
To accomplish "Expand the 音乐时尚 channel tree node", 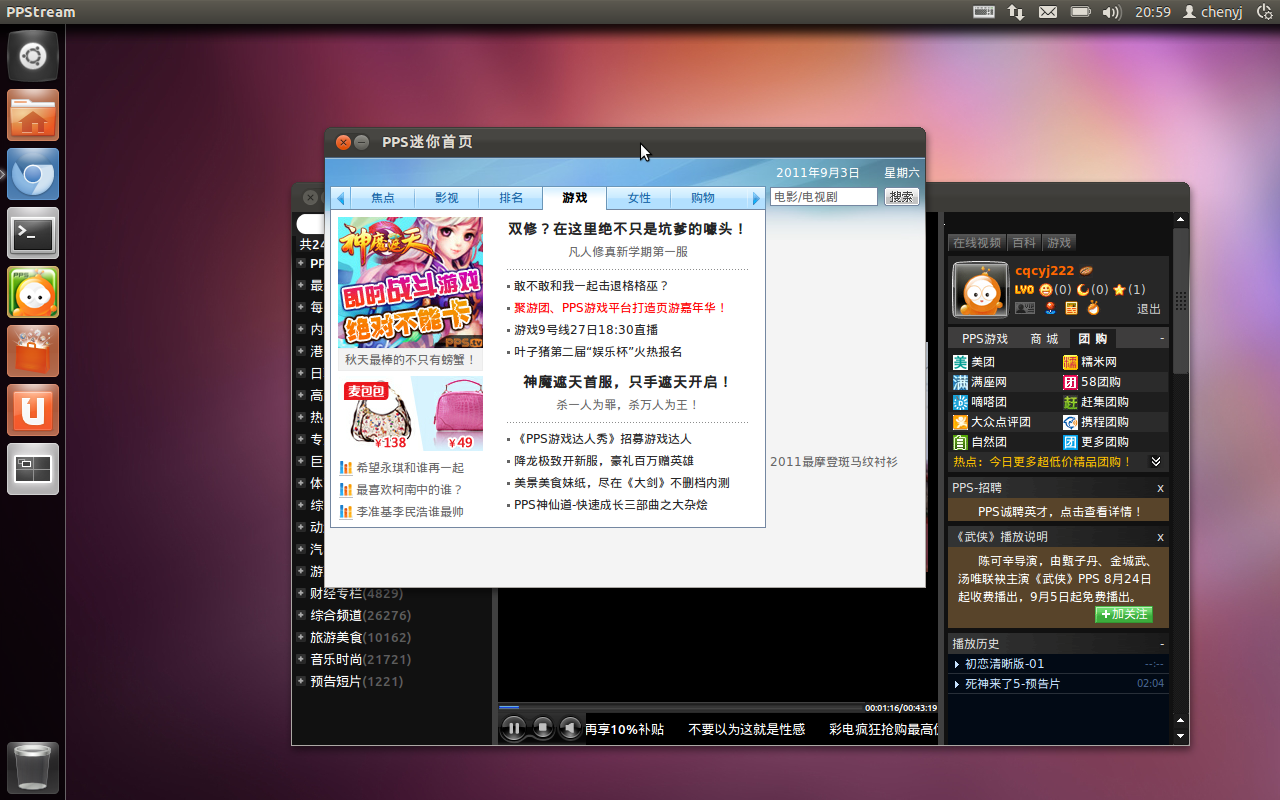I will pyautogui.click(x=301, y=659).
